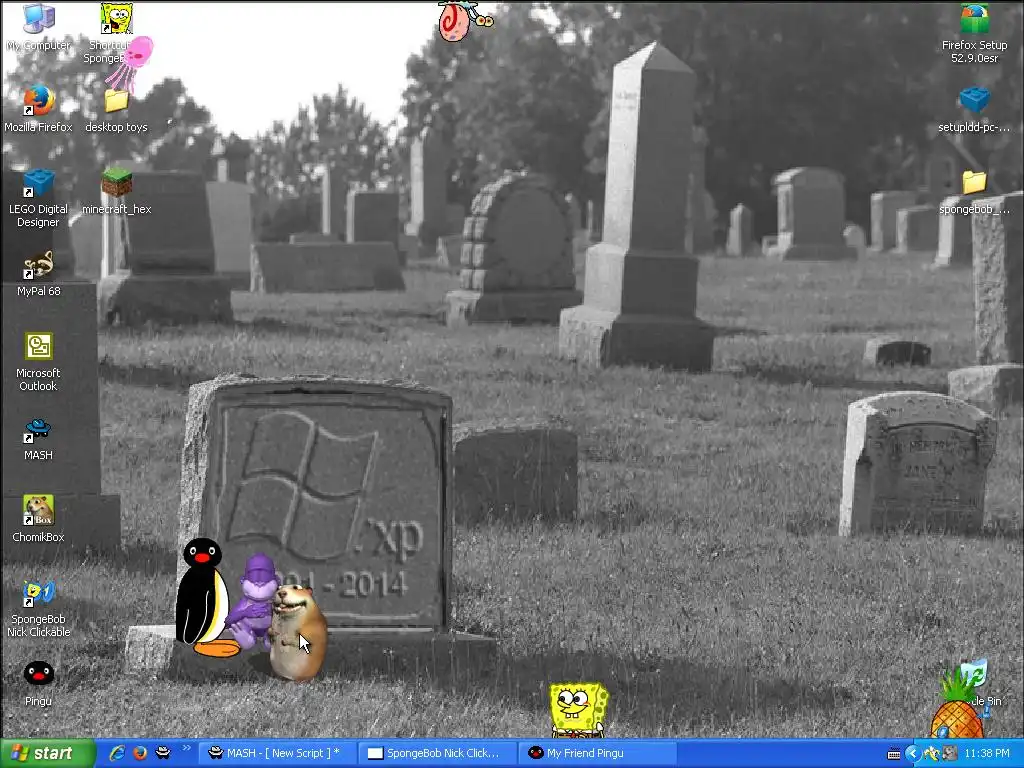Switch to the MASH - [ New Script ] taskbar button
Image resolution: width=1024 pixels, height=768 pixels.
277,754
